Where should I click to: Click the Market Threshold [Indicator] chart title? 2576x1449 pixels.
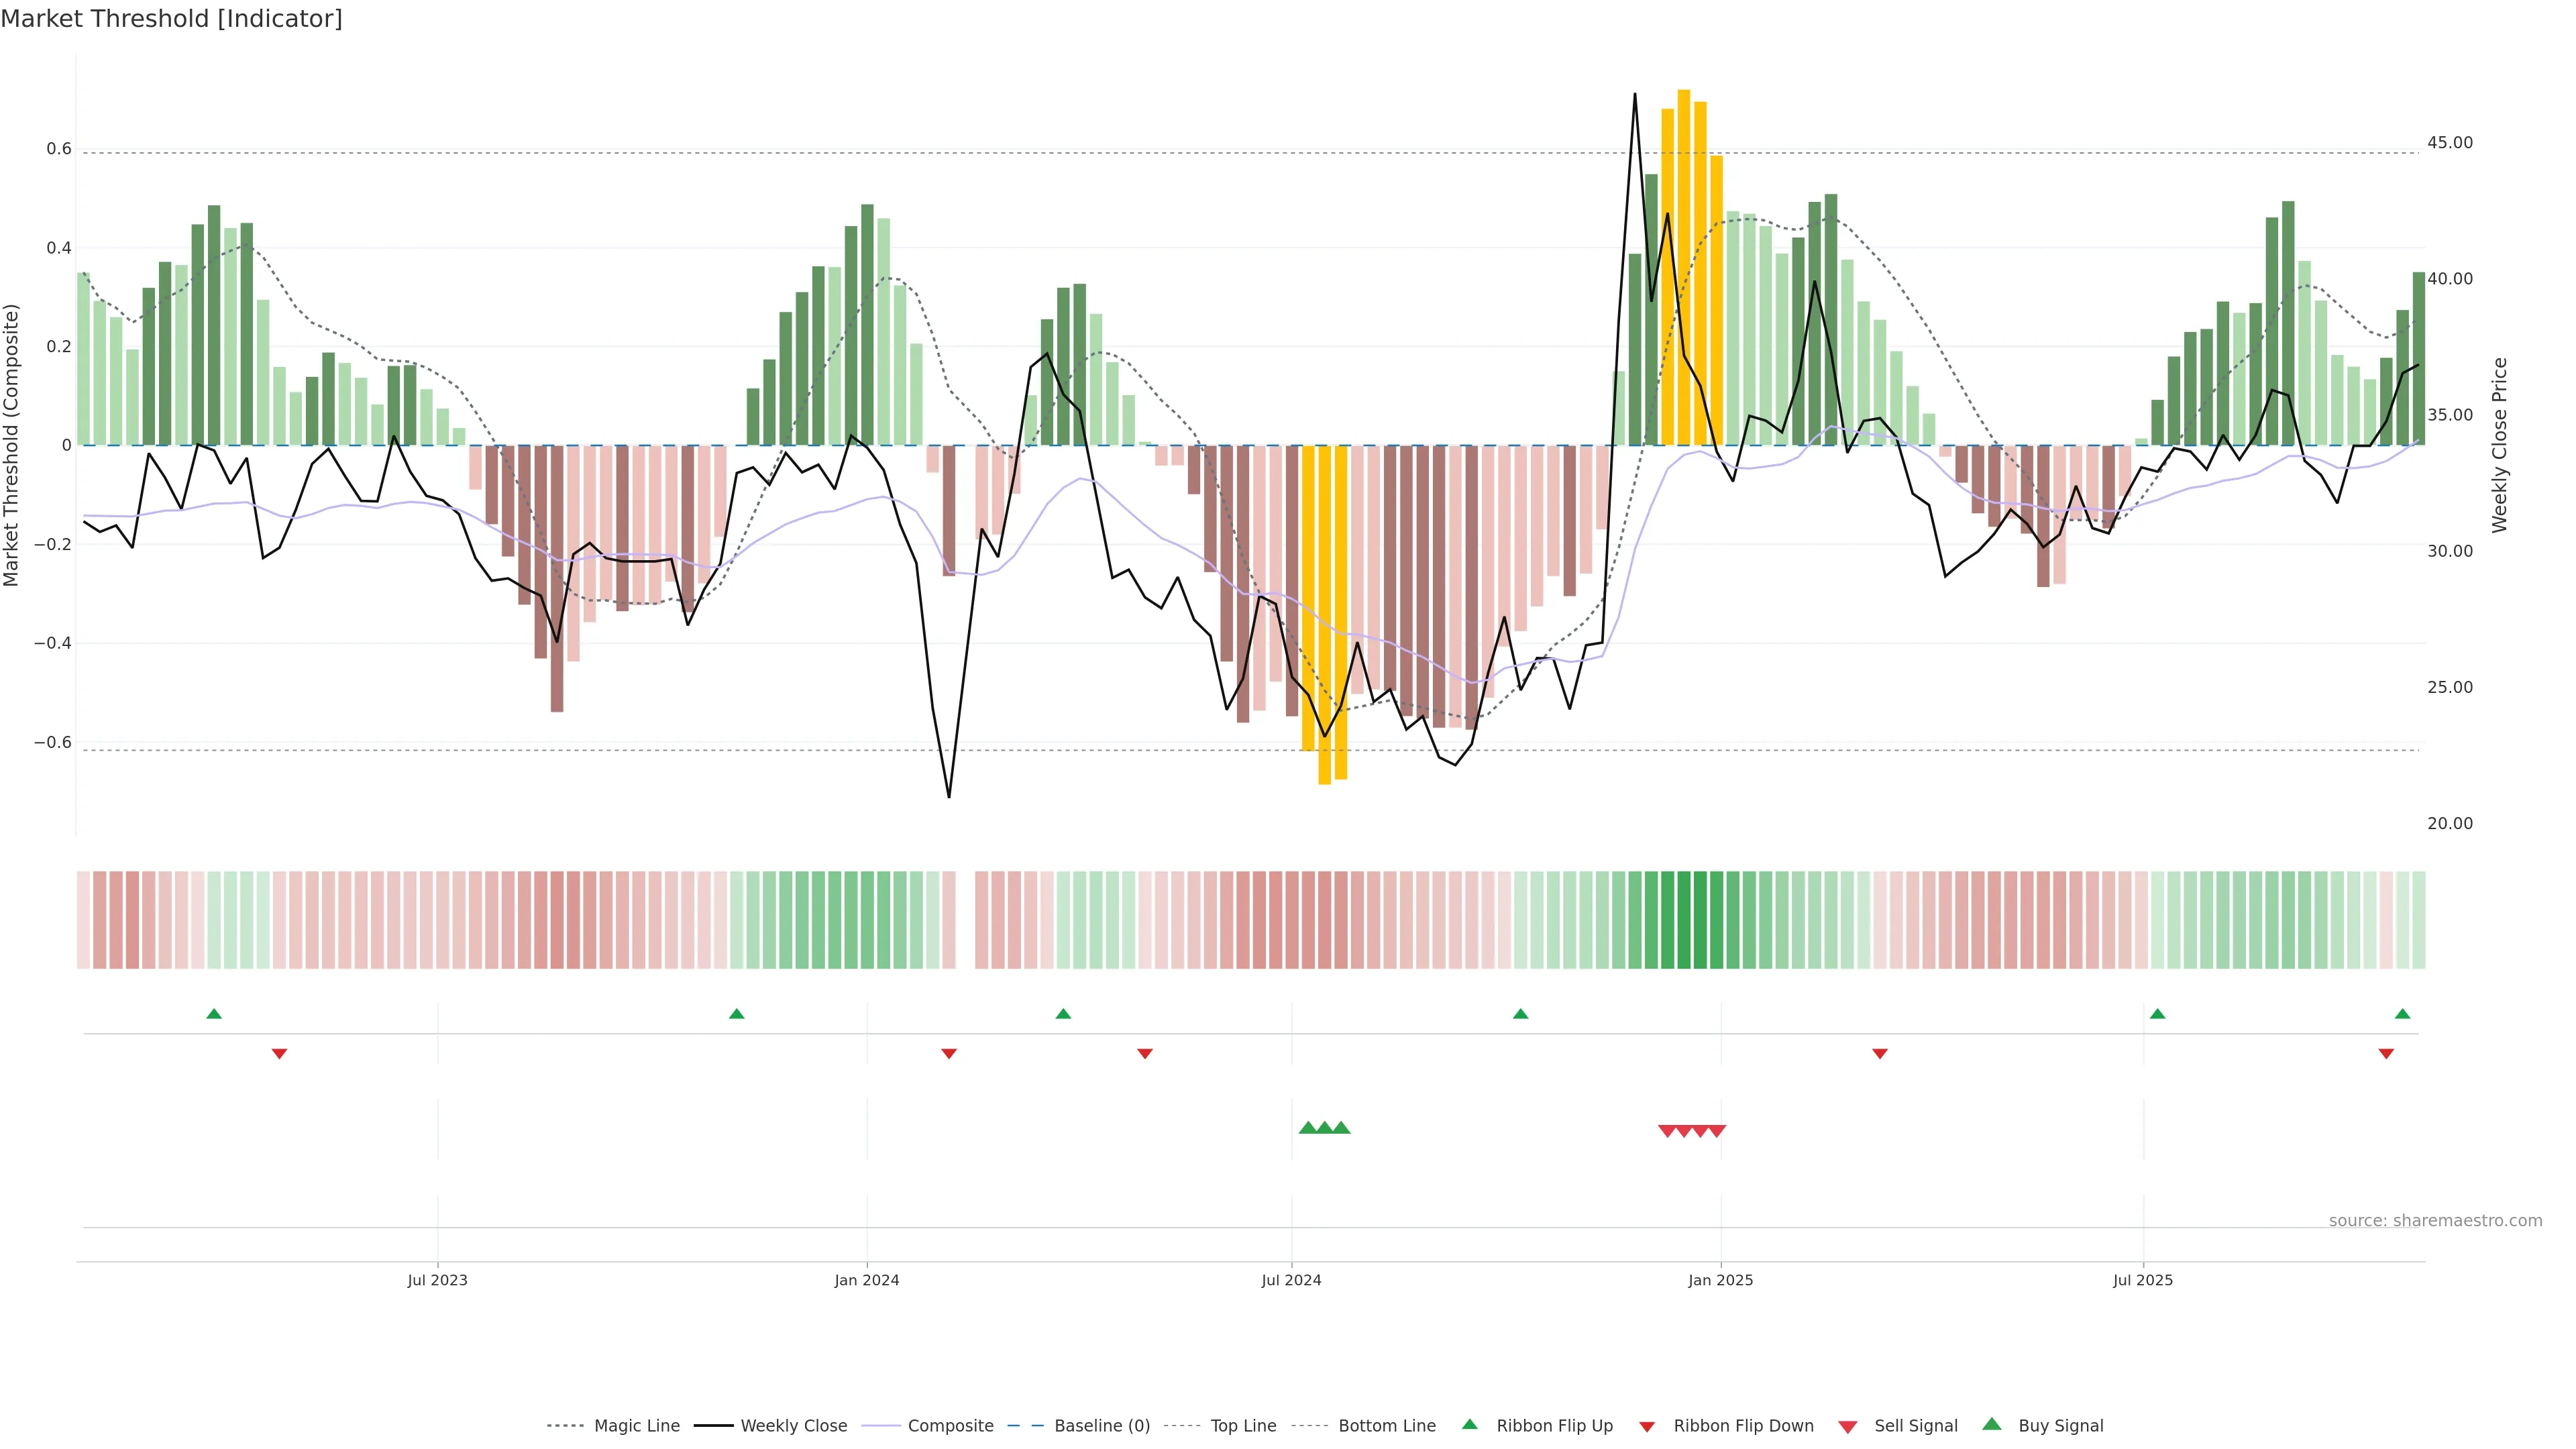click(171, 19)
